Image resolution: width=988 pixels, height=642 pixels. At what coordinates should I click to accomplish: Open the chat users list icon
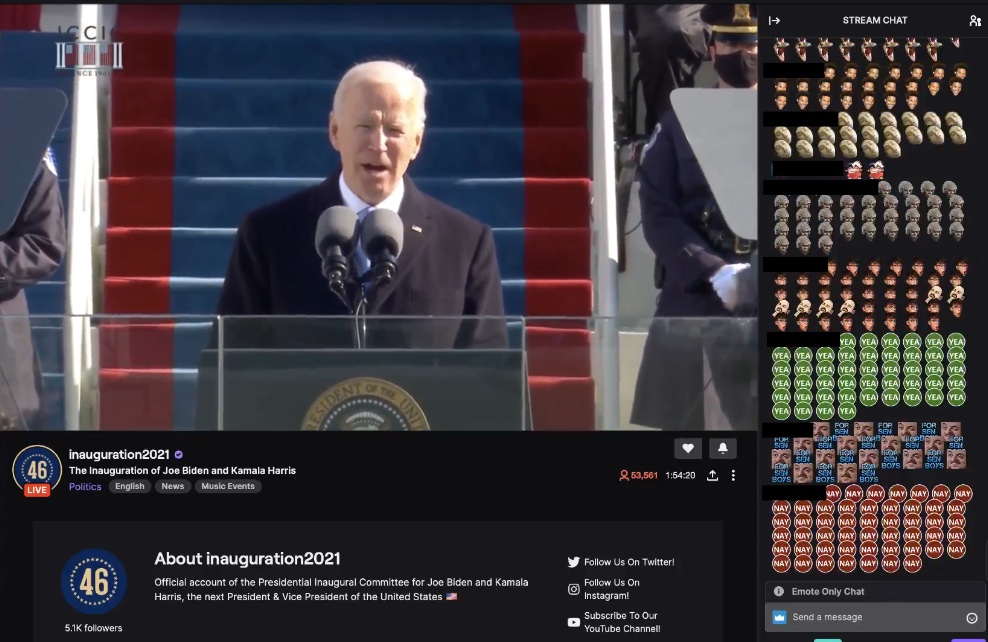click(x=975, y=20)
